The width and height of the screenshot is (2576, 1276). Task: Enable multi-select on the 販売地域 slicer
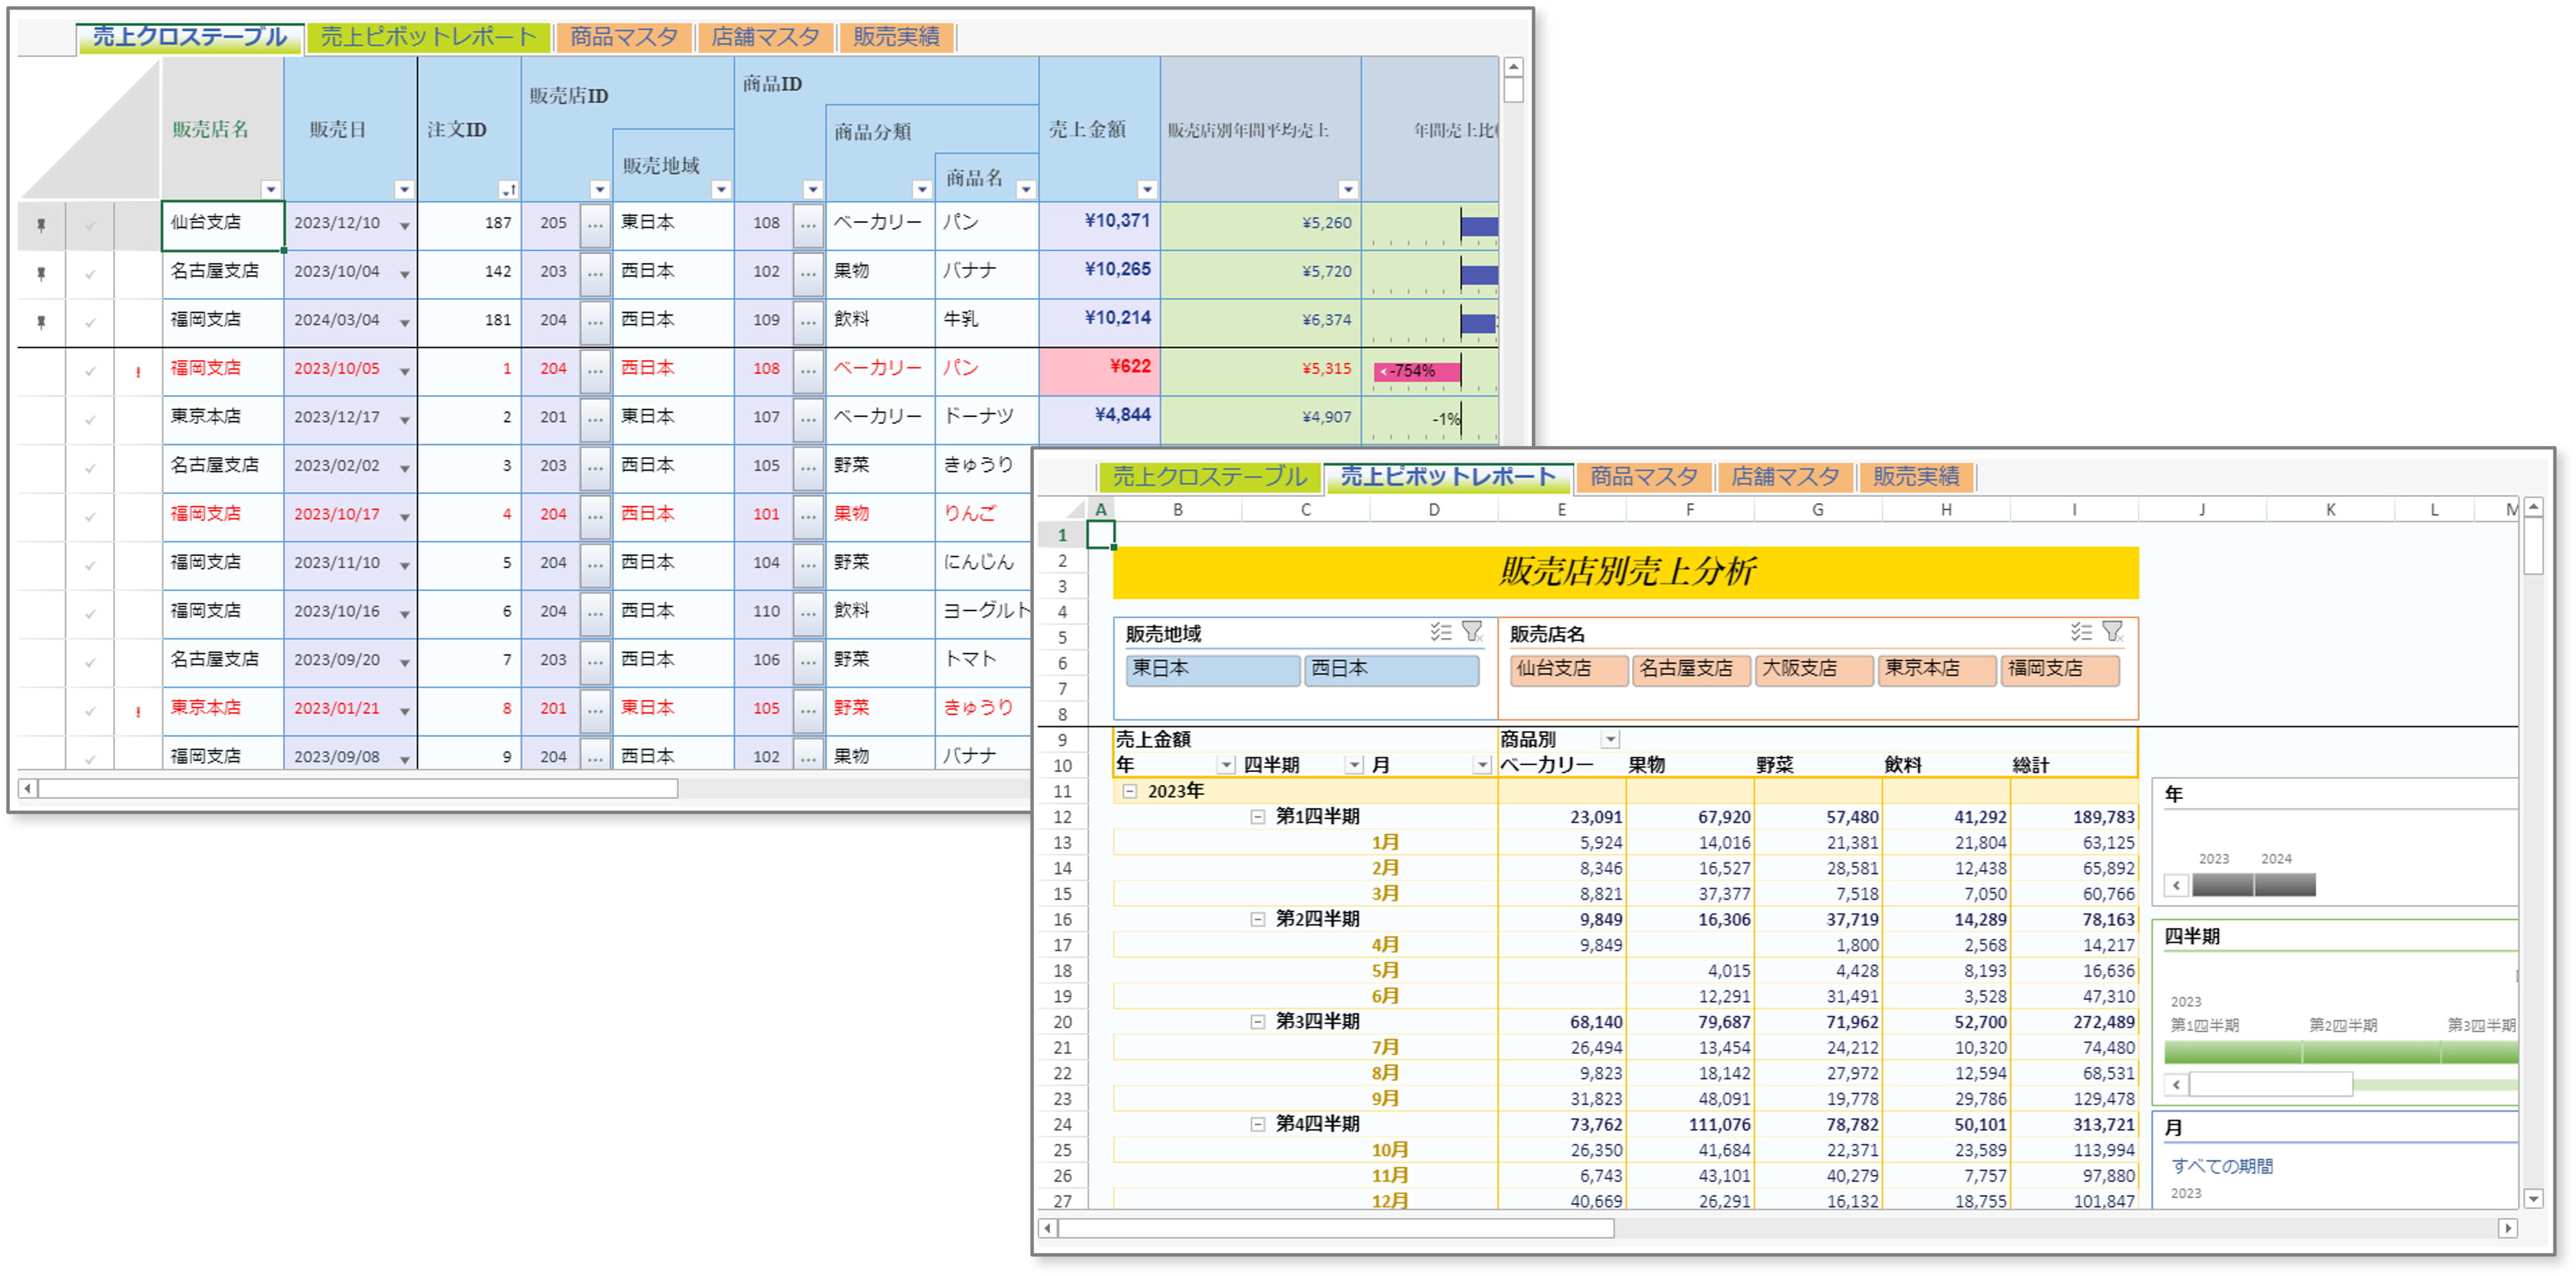point(1441,632)
